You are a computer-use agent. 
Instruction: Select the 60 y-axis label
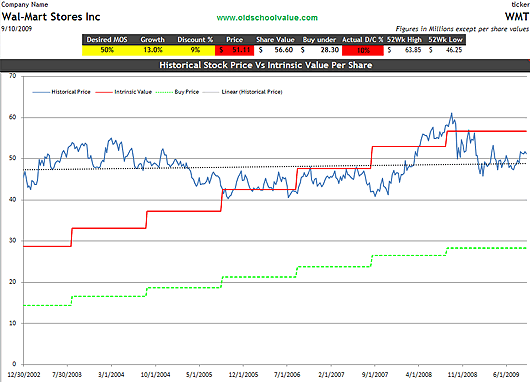tap(13, 117)
